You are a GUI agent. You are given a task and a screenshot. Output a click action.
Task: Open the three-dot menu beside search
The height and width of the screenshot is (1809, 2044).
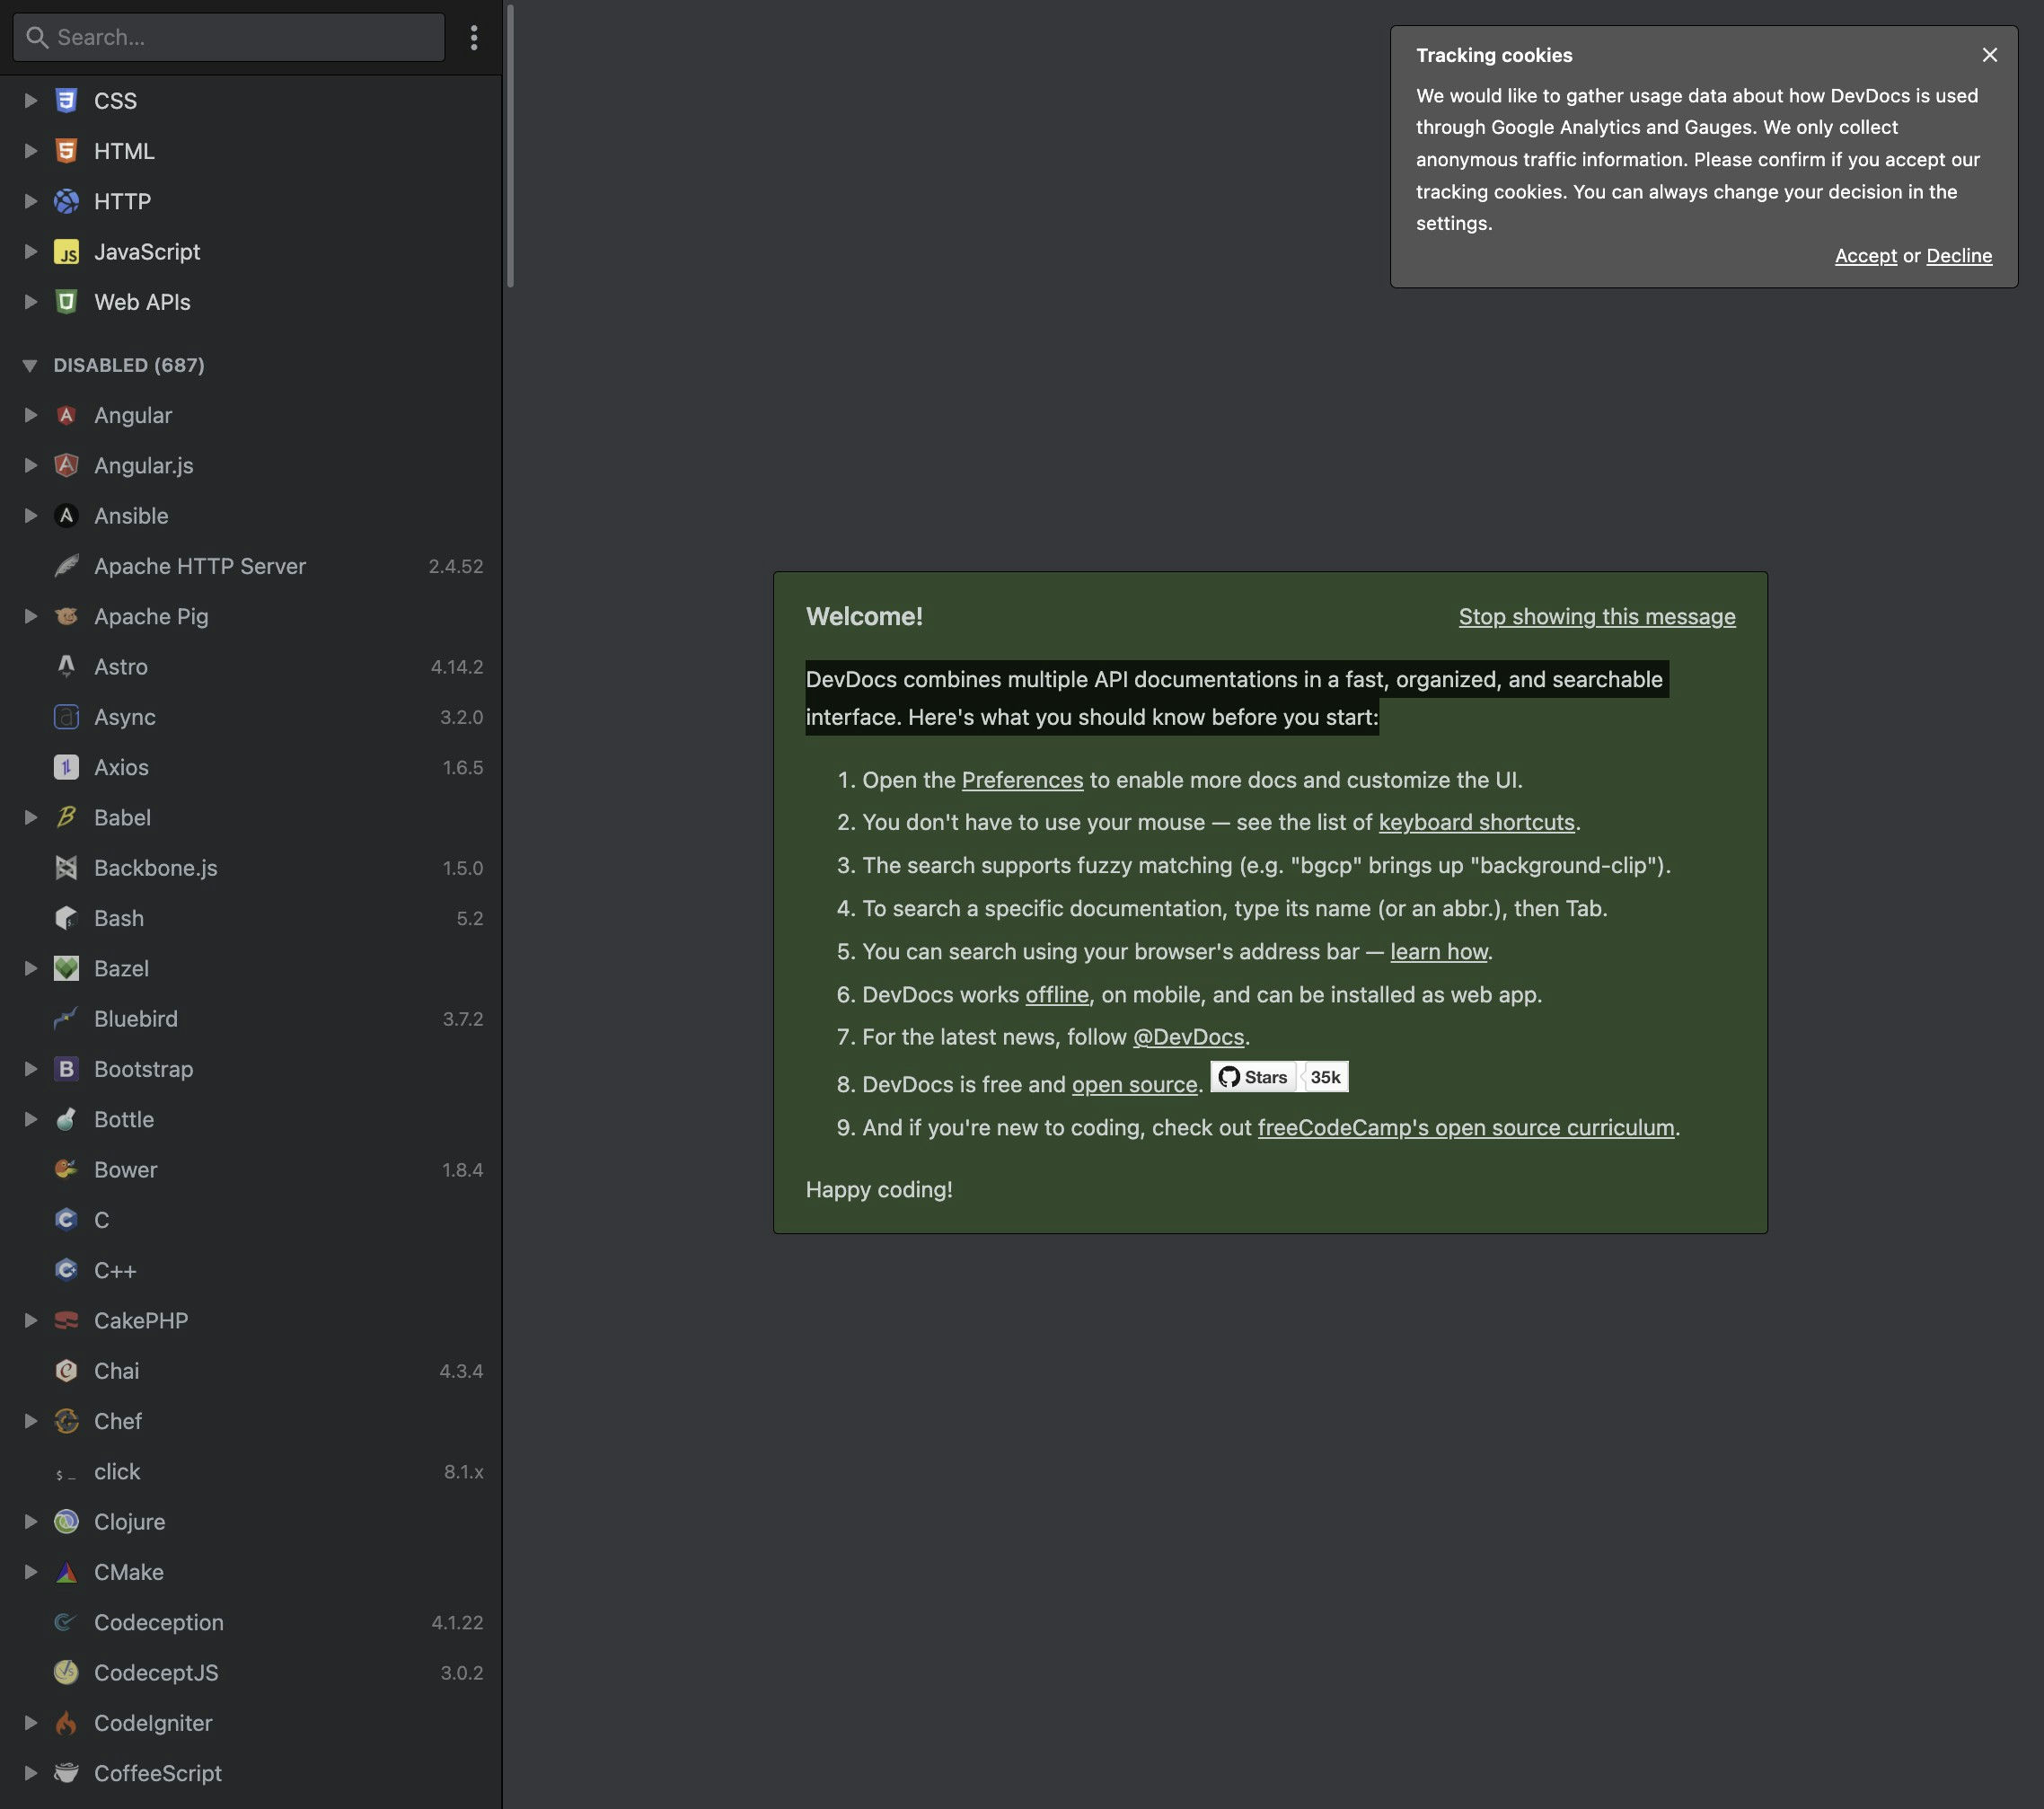pyautogui.click(x=474, y=38)
